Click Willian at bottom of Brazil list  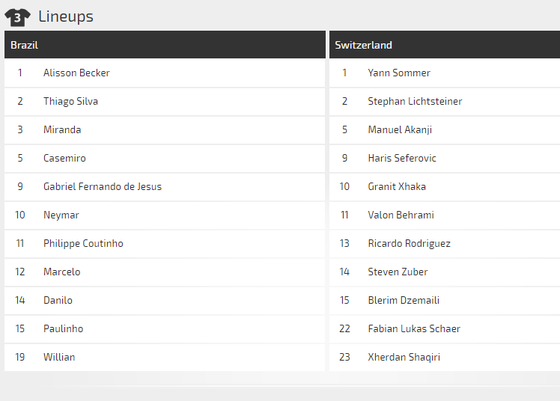(x=59, y=357)
